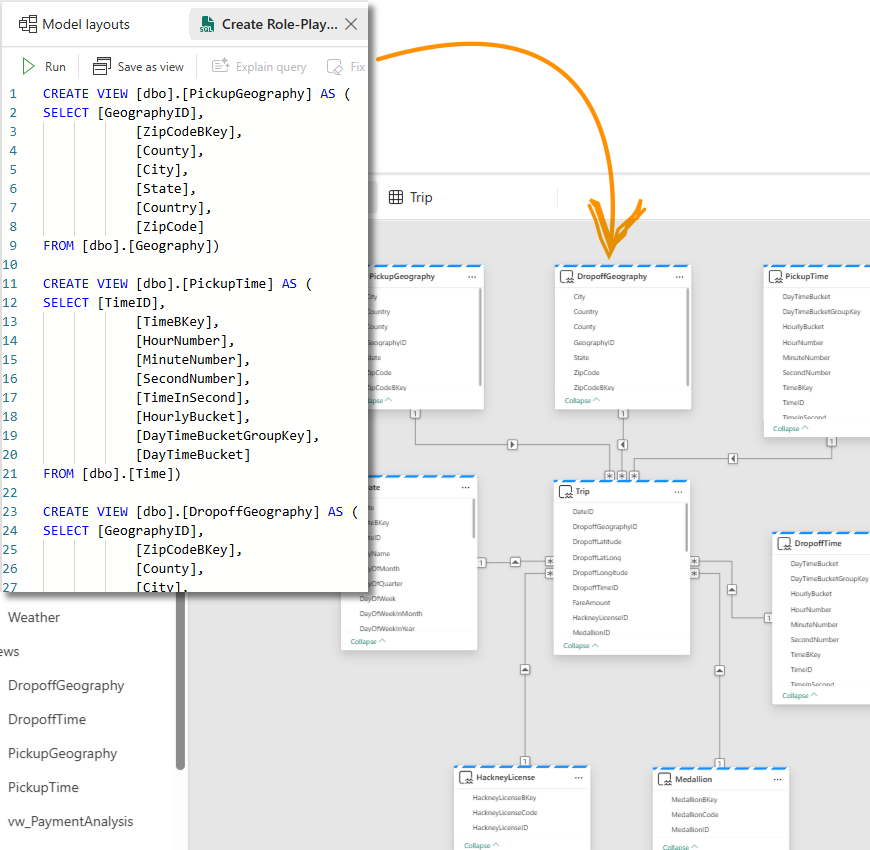Click the Run query play icon

click(29, 67)
